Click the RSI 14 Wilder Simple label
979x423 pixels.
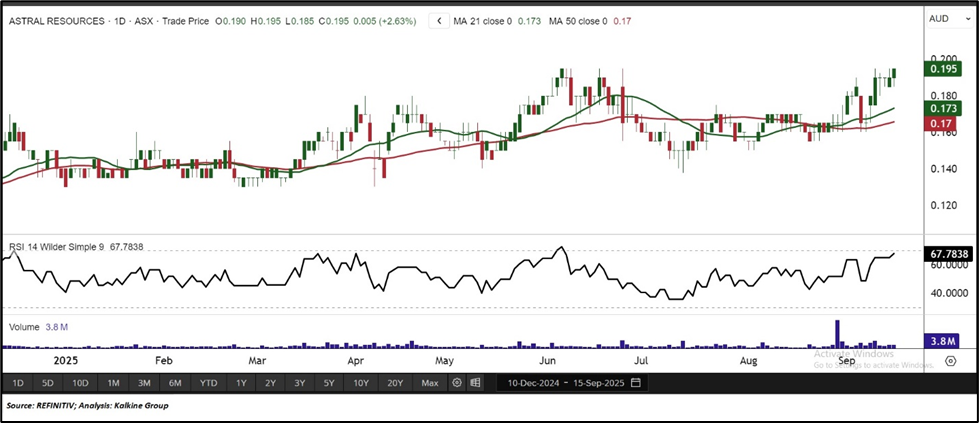(x=57, y=247)
